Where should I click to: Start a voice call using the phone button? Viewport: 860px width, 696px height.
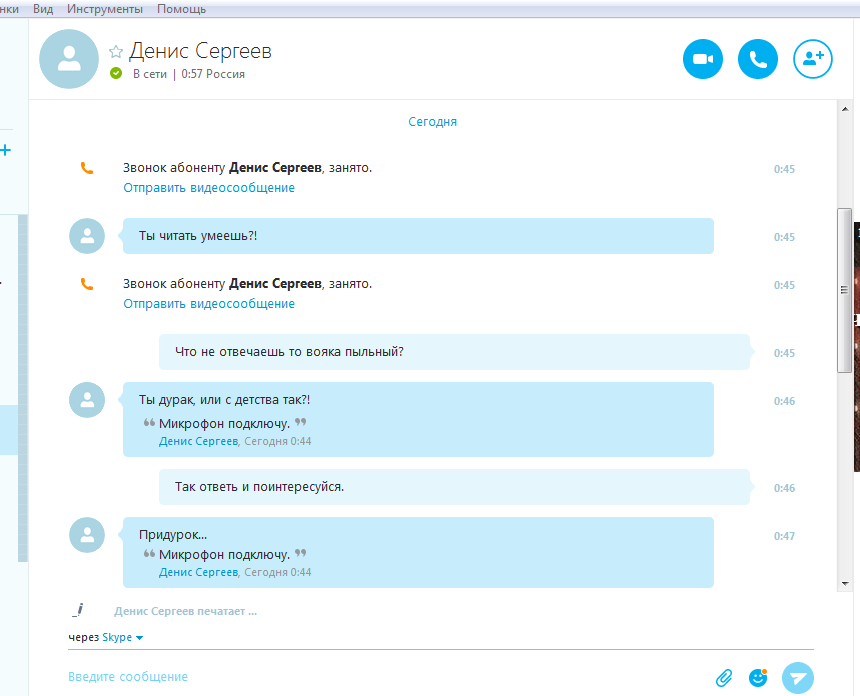coord(757,59)
